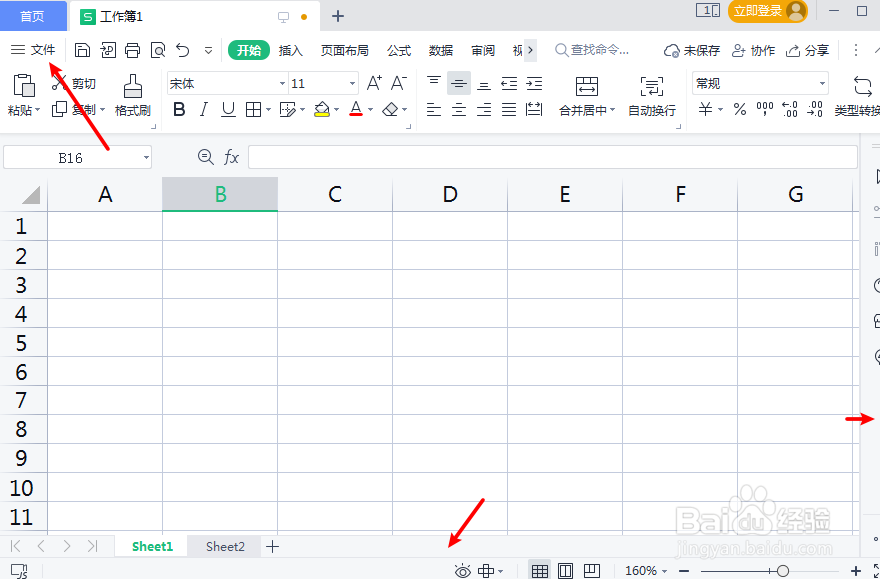
Task: Click the eraser clear icon
Action: 390,109
